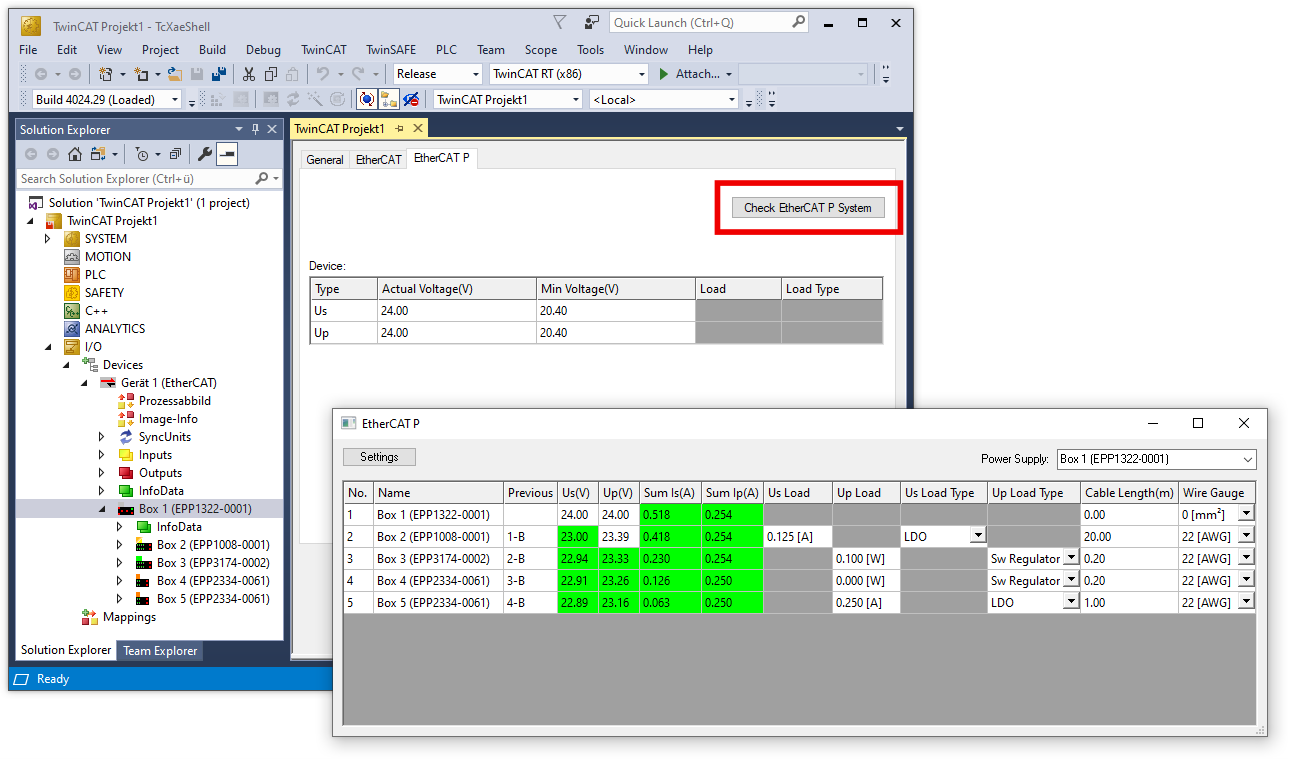The image size is (1289, 759).
Task: Click the Collapse All icon in Solution Explorer
Action: click(x=175, y=154)
